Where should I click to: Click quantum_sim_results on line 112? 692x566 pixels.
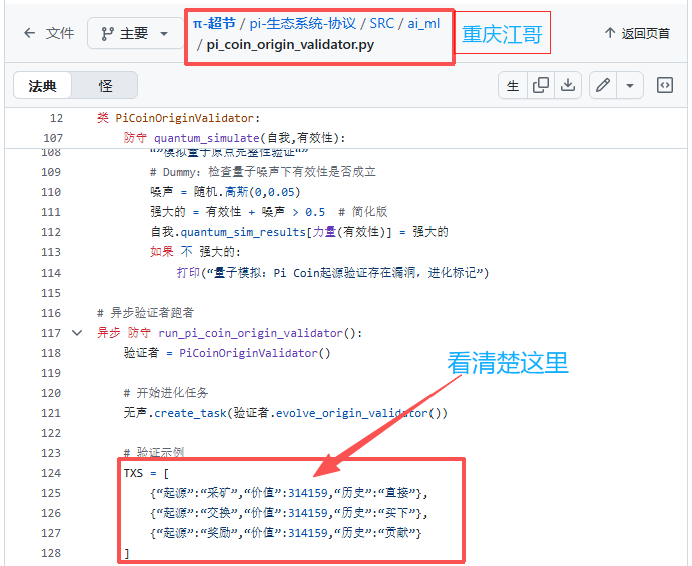point(243,232)
